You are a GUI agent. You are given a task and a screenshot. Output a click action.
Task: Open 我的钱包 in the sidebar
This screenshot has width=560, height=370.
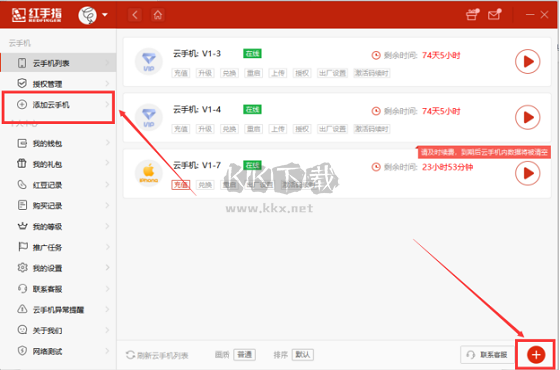pyautogui.click(x=58, y=144)
